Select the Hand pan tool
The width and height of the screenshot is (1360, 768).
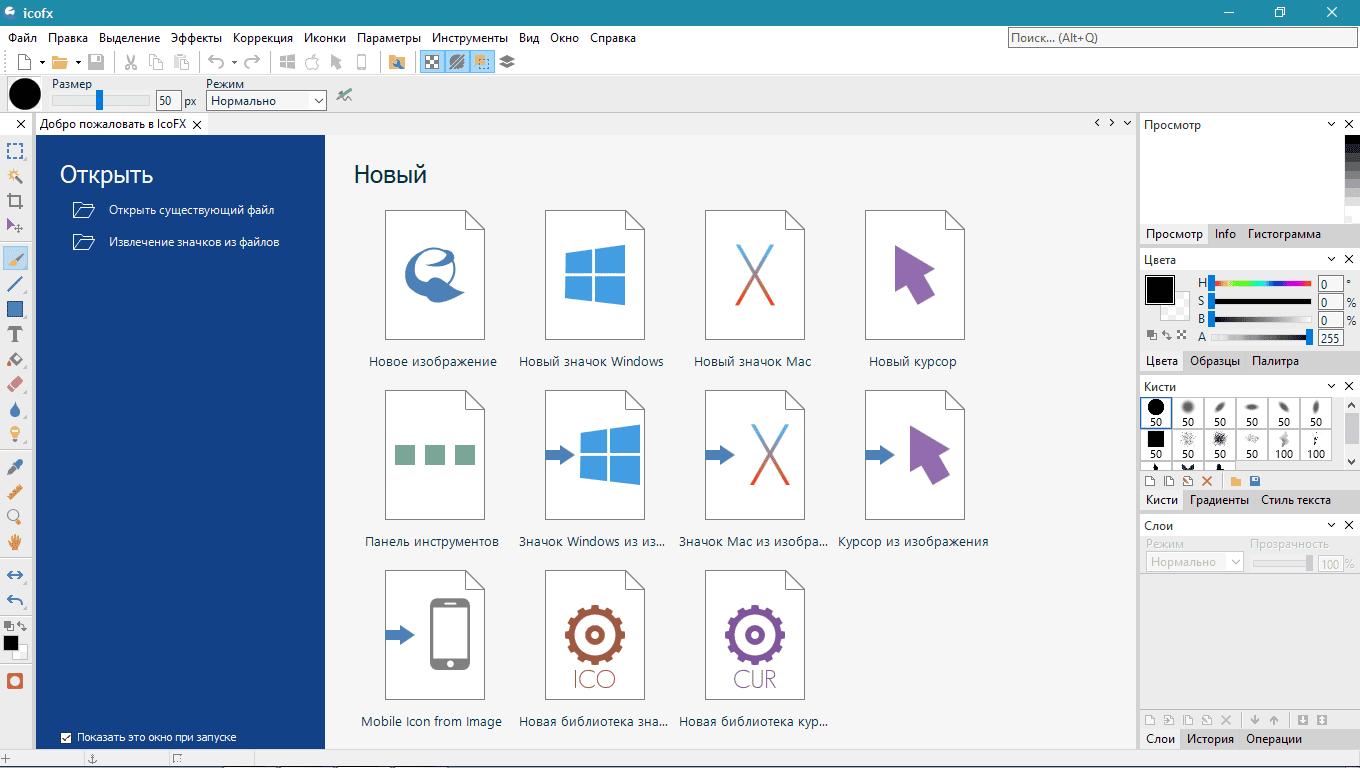(15, 542)
